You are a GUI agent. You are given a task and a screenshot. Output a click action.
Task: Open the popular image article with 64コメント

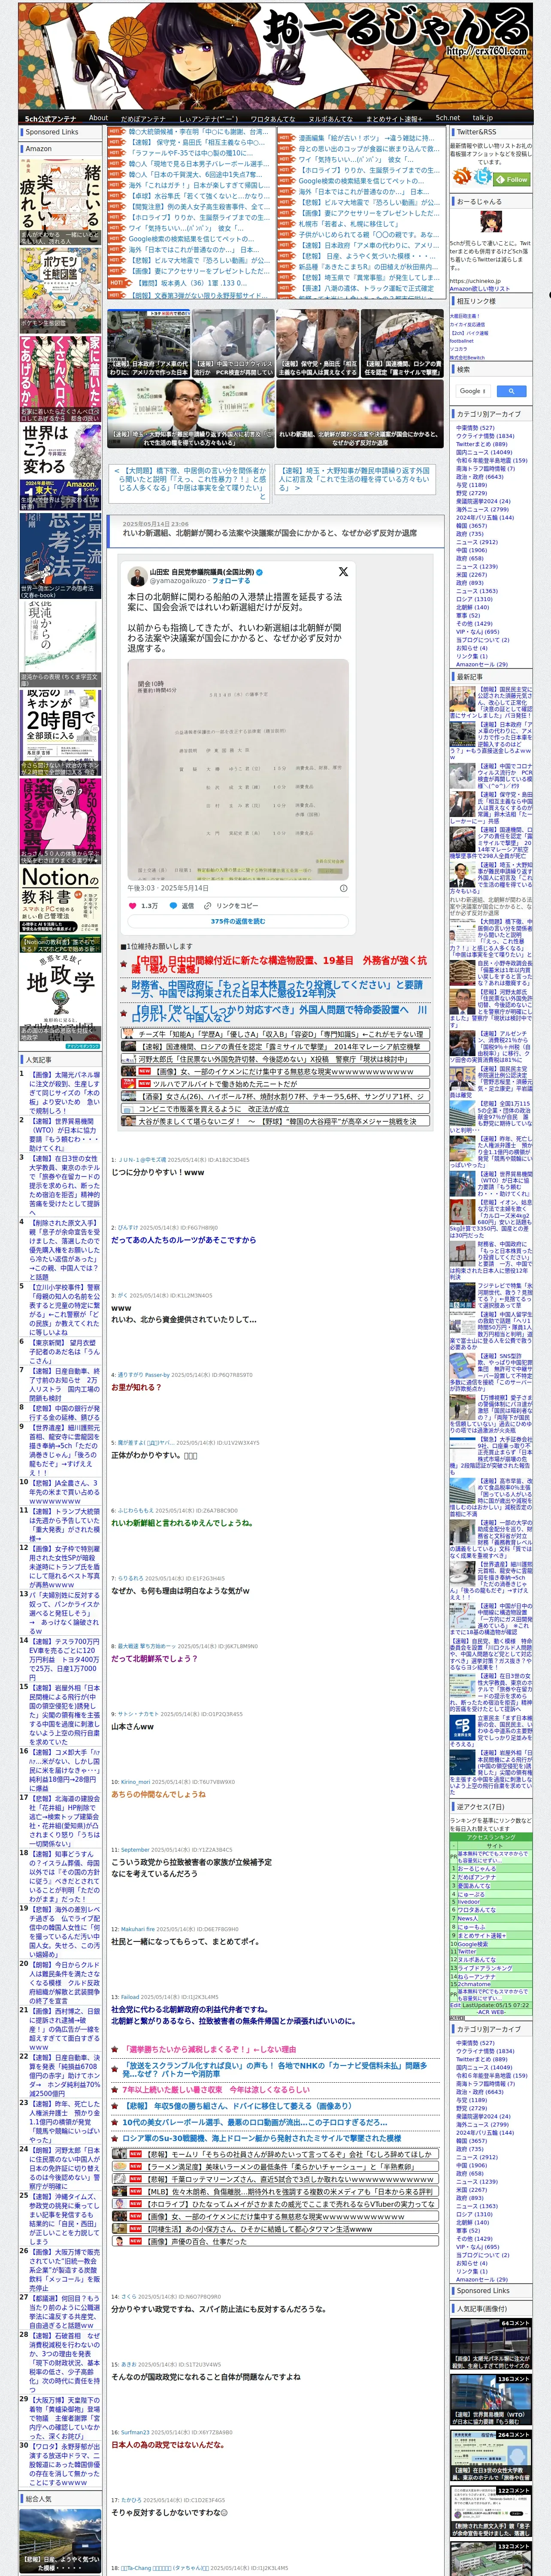pyautogui.click(x=491, y=2344)
